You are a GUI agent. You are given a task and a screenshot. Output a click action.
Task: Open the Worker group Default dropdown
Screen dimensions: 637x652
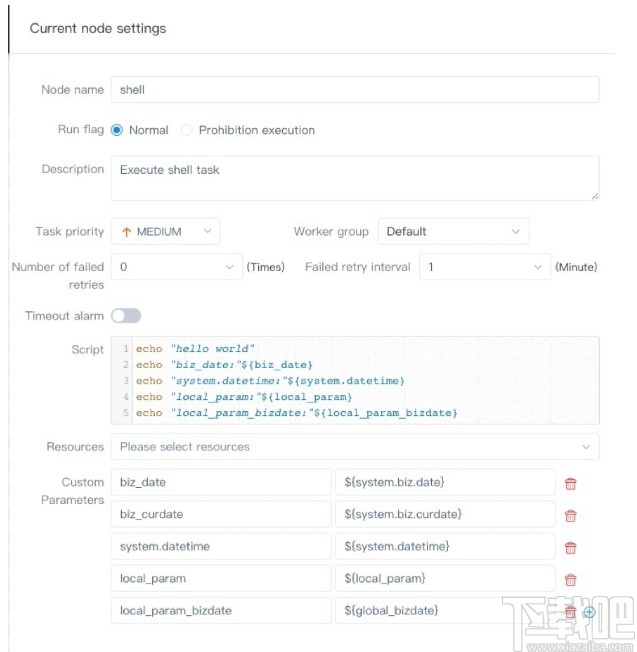454,231
